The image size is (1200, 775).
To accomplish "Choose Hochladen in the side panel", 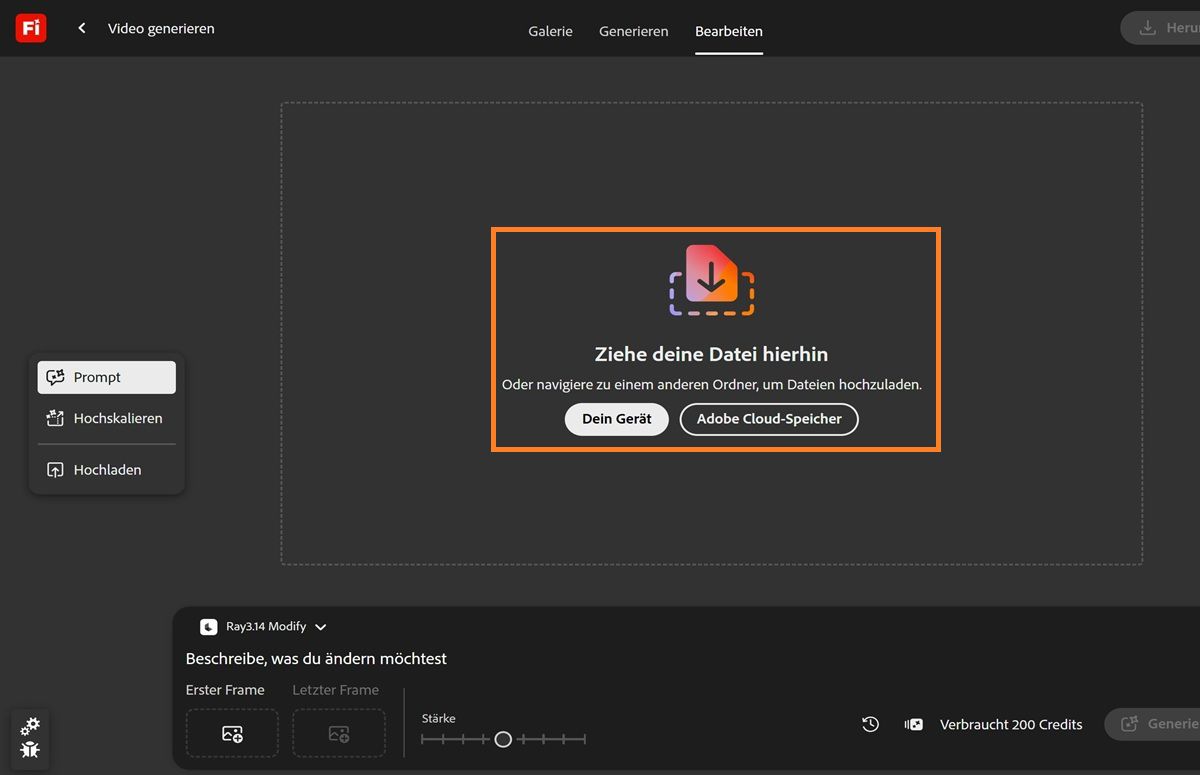I will pyautogui.click(x=107, y=469).
